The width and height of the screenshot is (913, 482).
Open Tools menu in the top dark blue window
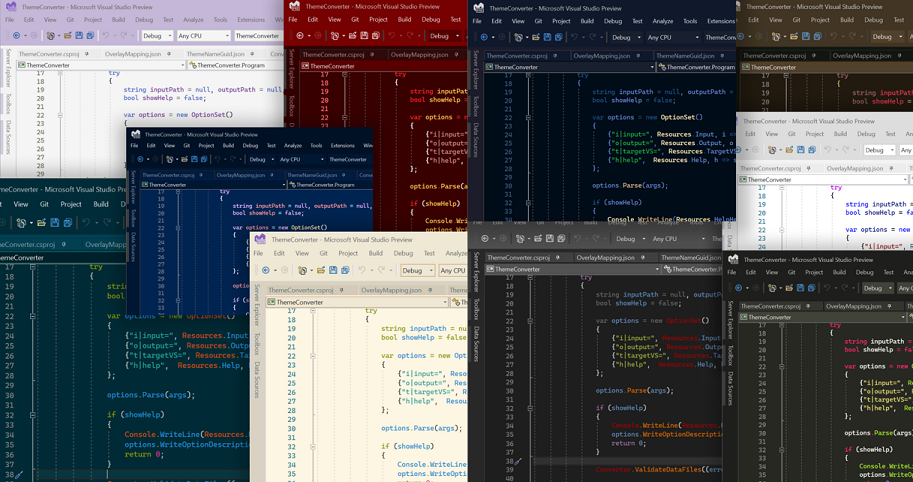[690, 21]
